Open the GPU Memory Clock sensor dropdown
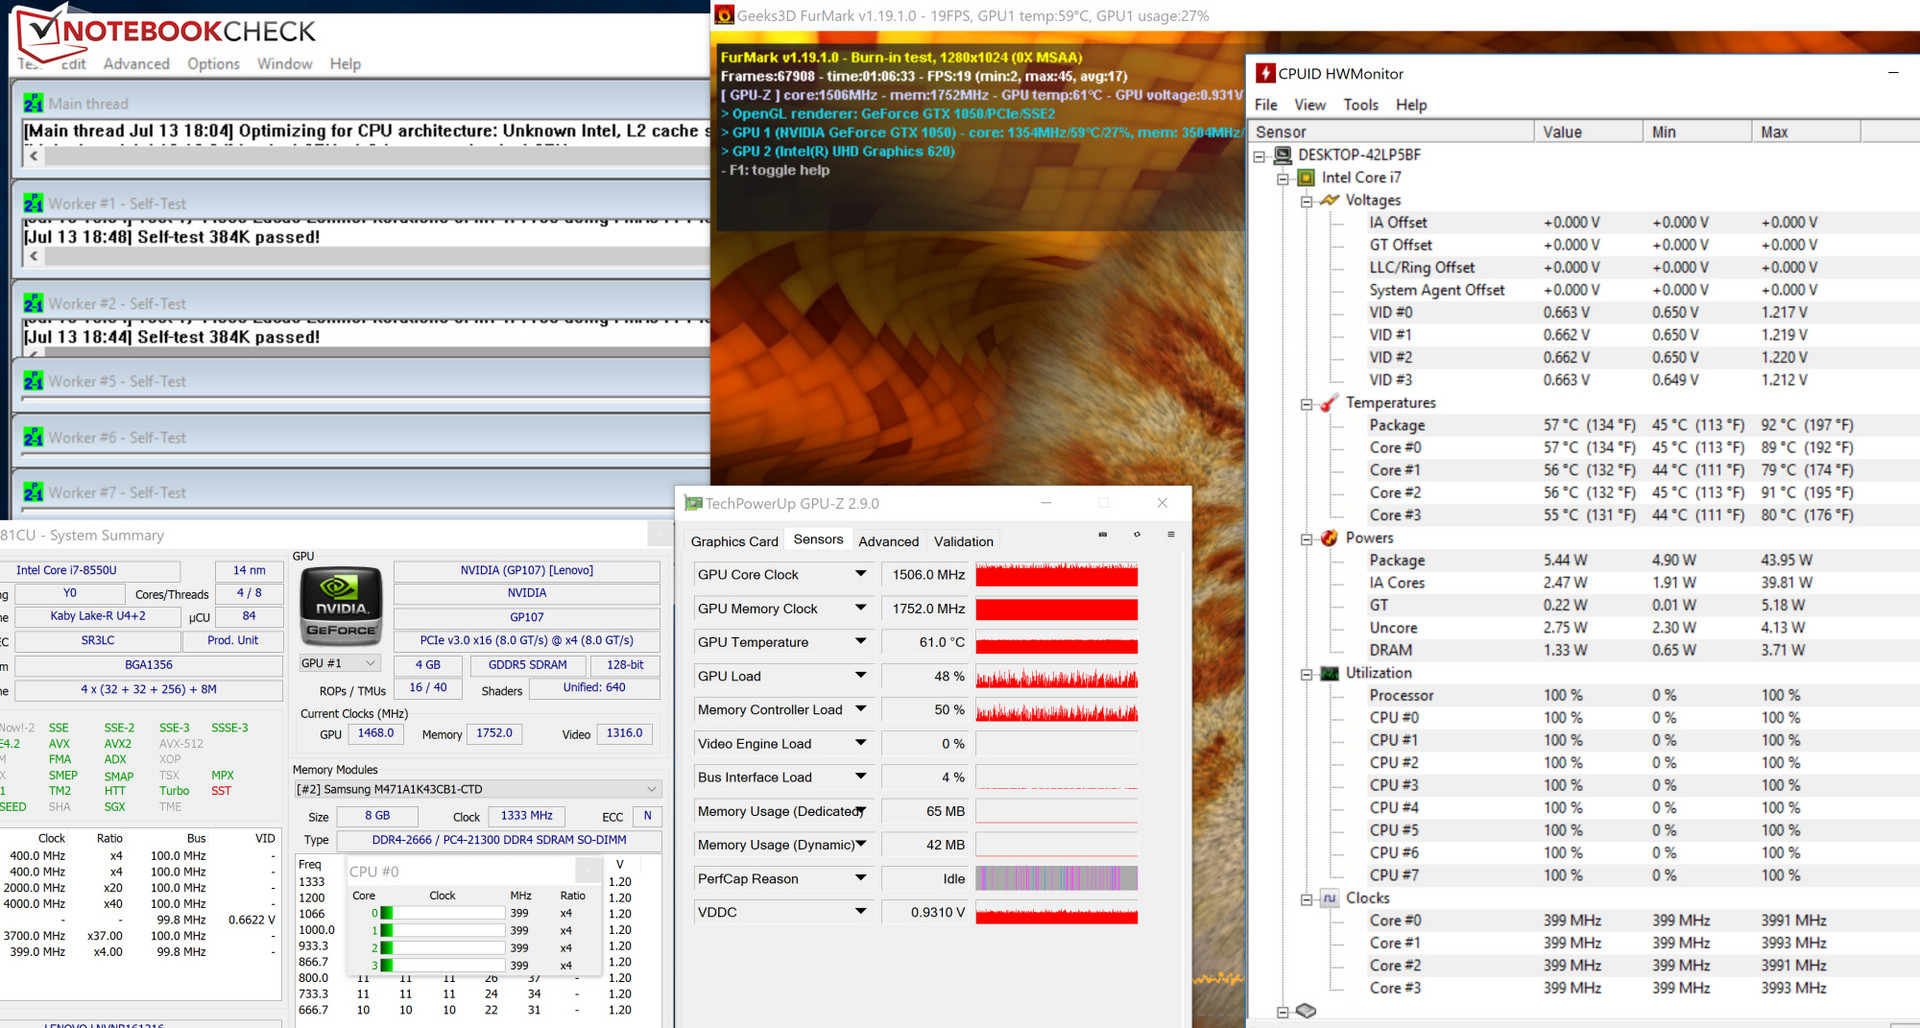The width and height of the screenshot is (1920, 1028). [x=860, y=608]
